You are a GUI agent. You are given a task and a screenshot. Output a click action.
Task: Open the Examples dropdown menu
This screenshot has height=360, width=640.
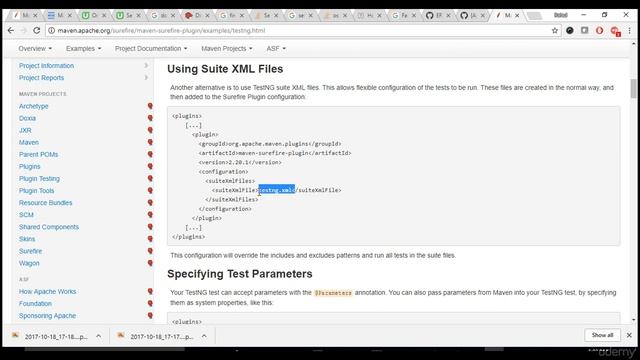tap(83, 49)
